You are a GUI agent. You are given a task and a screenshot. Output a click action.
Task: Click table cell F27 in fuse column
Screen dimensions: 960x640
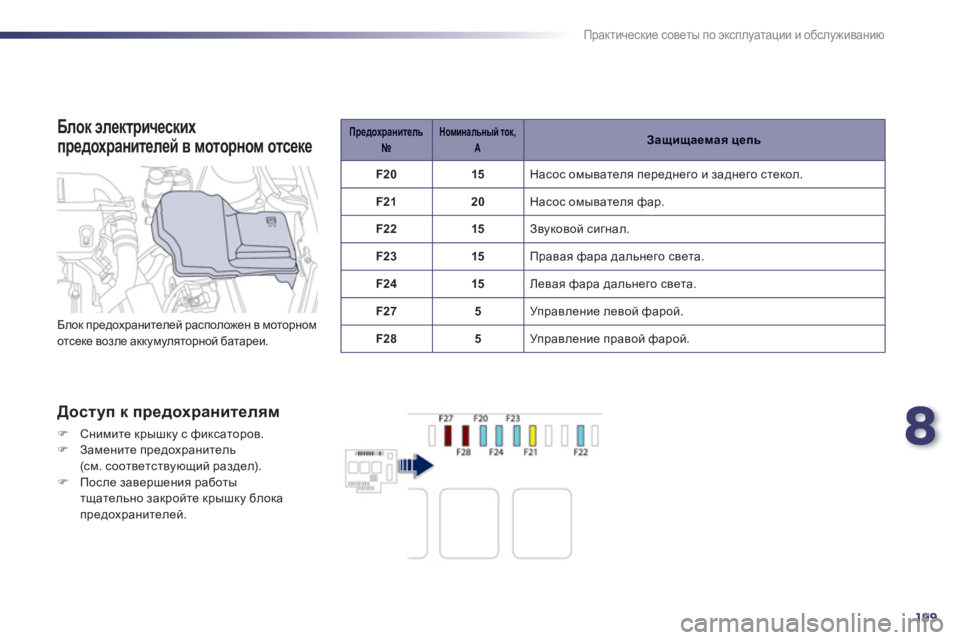click(386, 311)
